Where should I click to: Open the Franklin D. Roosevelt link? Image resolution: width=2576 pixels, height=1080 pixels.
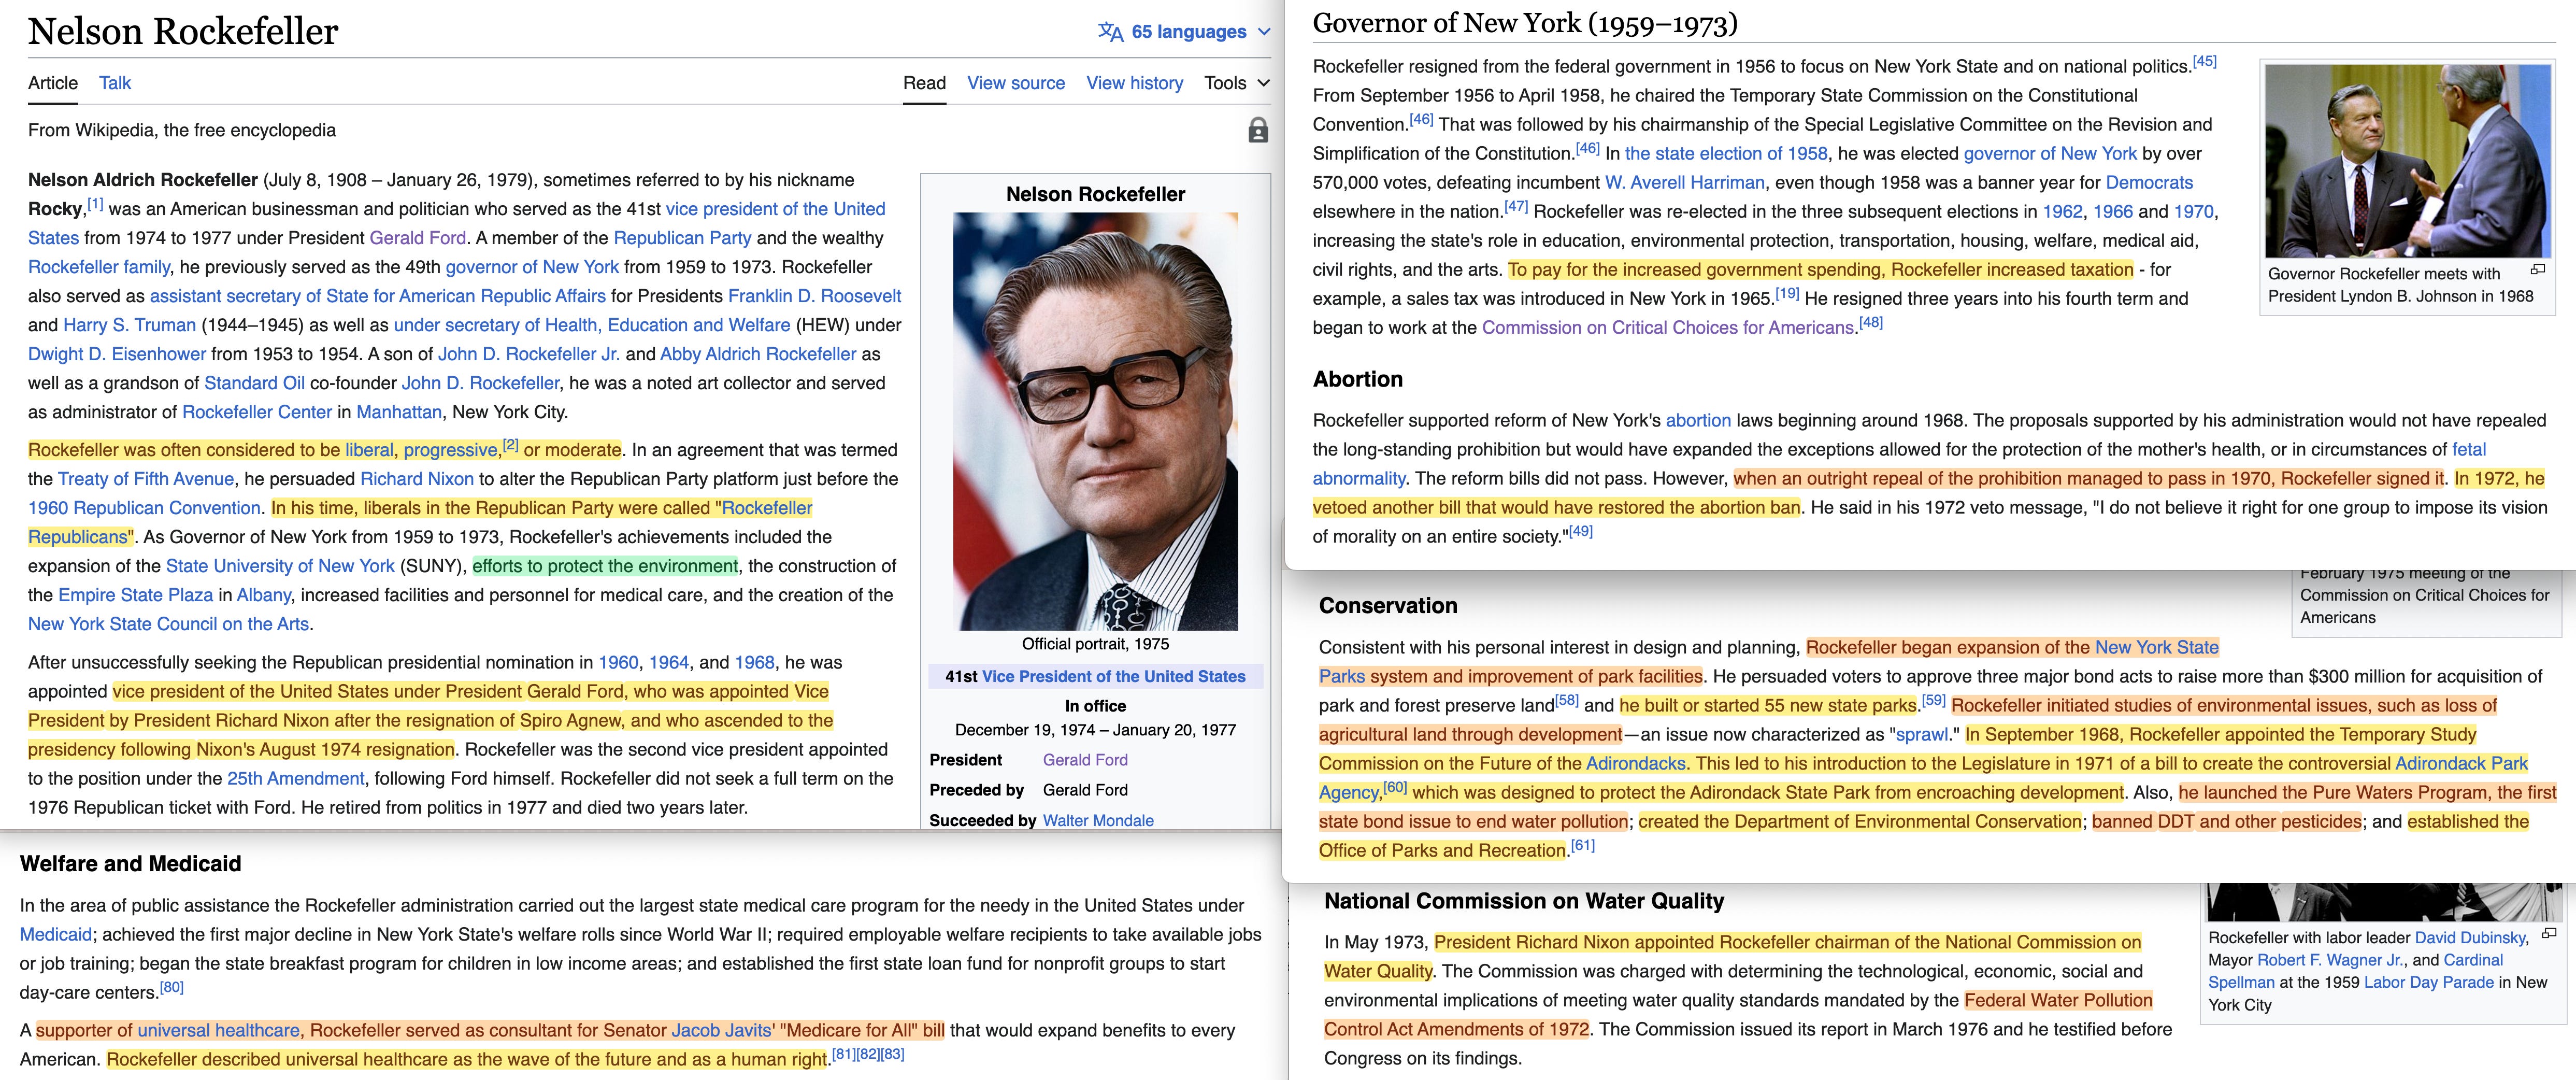click(x=814, y=296)
